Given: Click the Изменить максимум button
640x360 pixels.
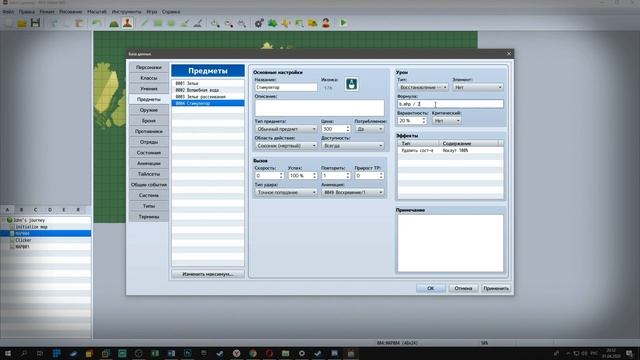Looking at the screenshot, I should coord(208,274).
